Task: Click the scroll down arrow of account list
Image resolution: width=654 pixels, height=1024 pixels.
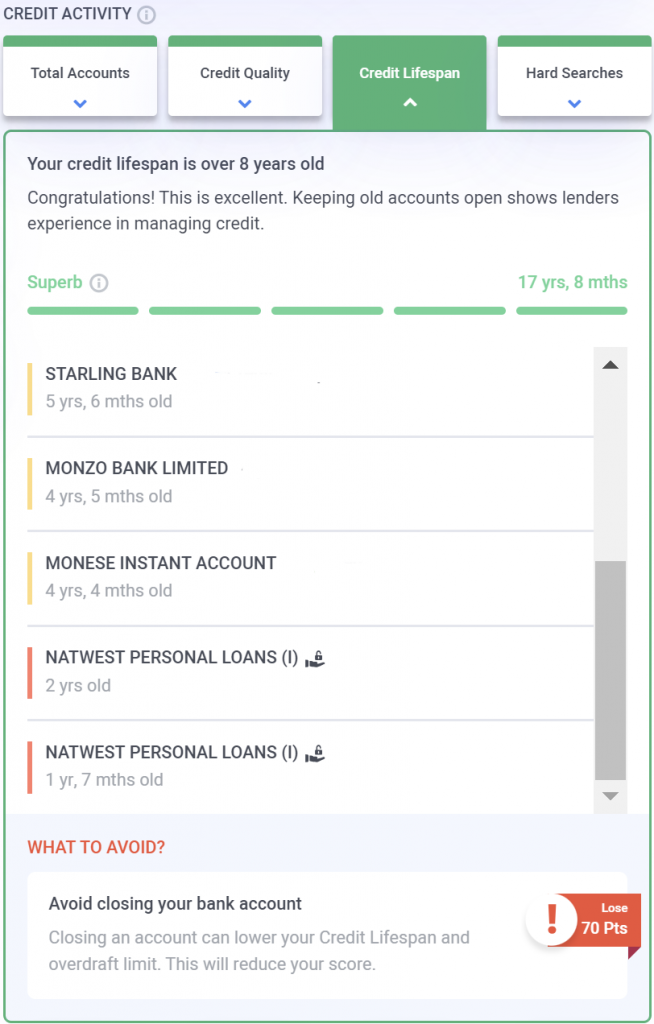Action: 610,796
